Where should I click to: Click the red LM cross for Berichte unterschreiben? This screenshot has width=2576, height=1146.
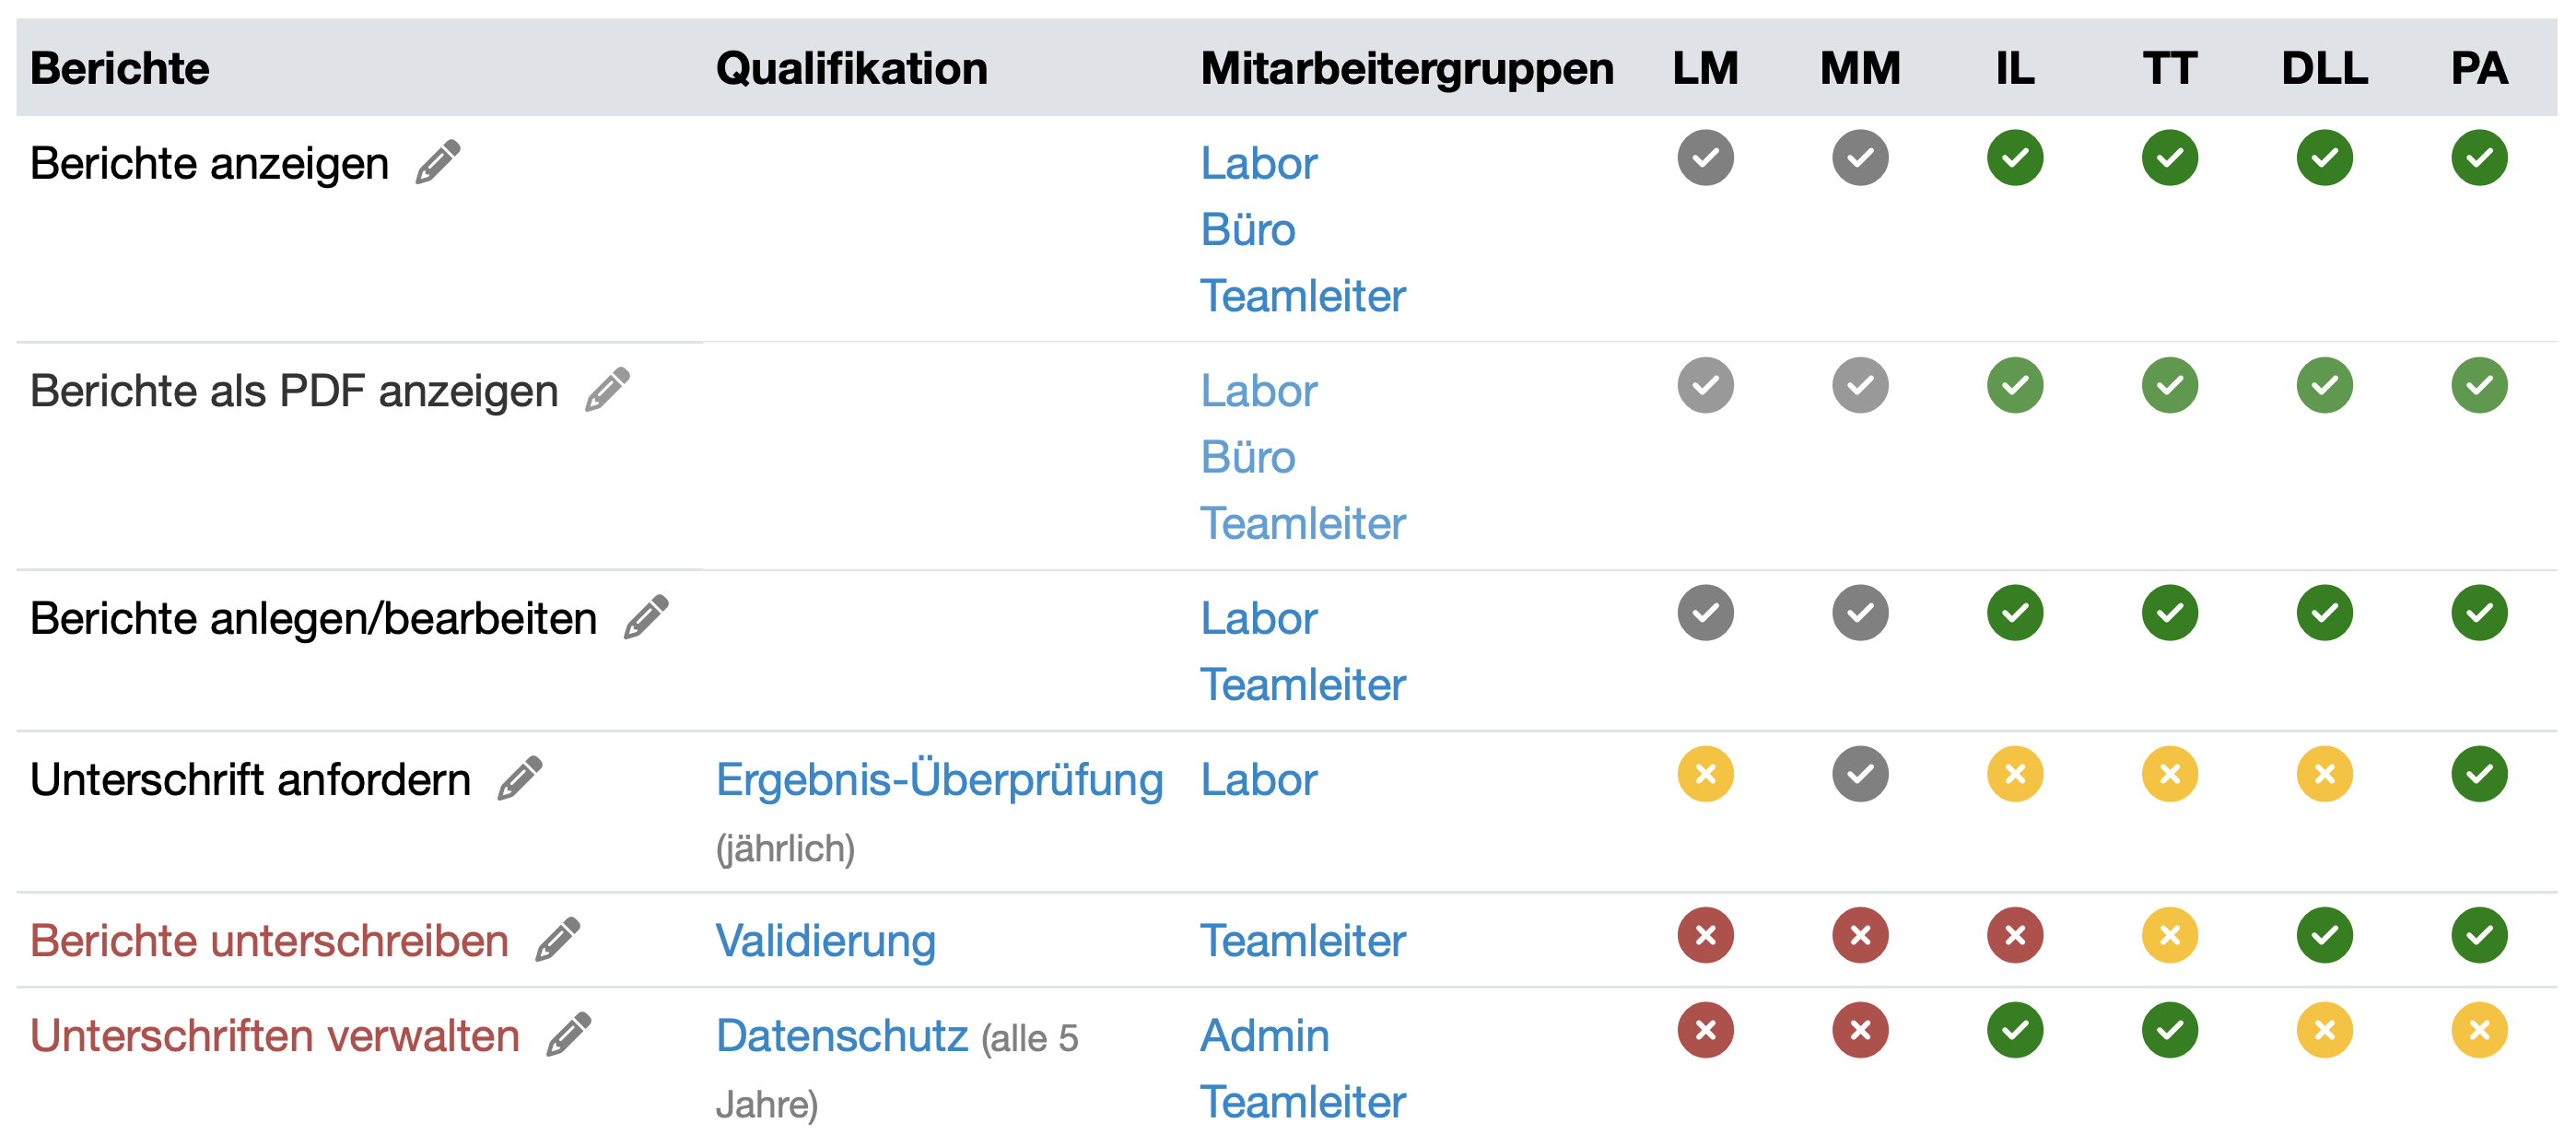point(1704,936)
